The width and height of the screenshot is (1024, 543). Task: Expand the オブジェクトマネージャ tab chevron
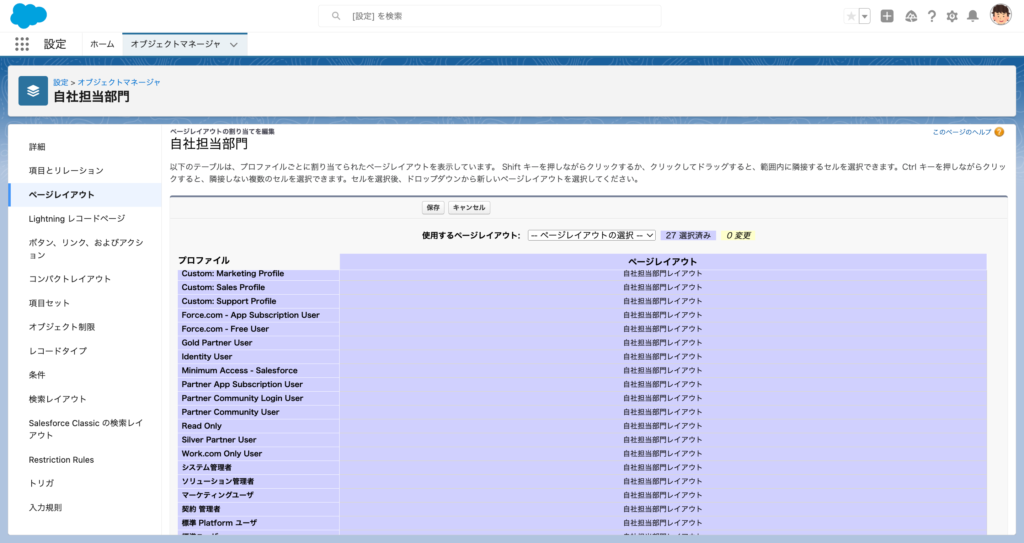(234, 44)
